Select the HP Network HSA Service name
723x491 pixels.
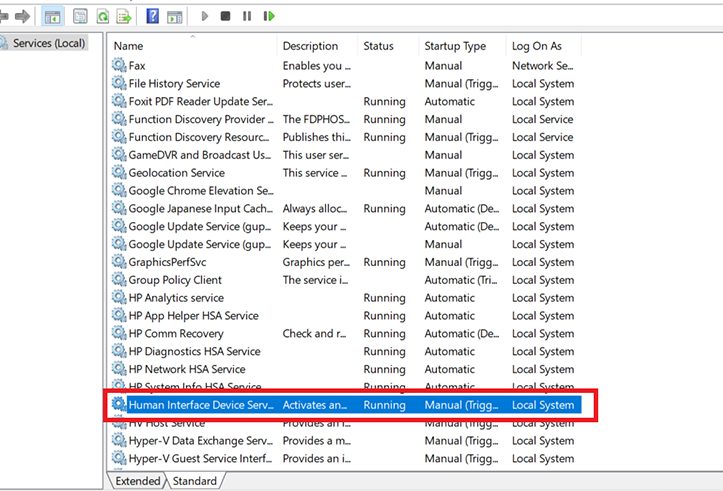187,369
